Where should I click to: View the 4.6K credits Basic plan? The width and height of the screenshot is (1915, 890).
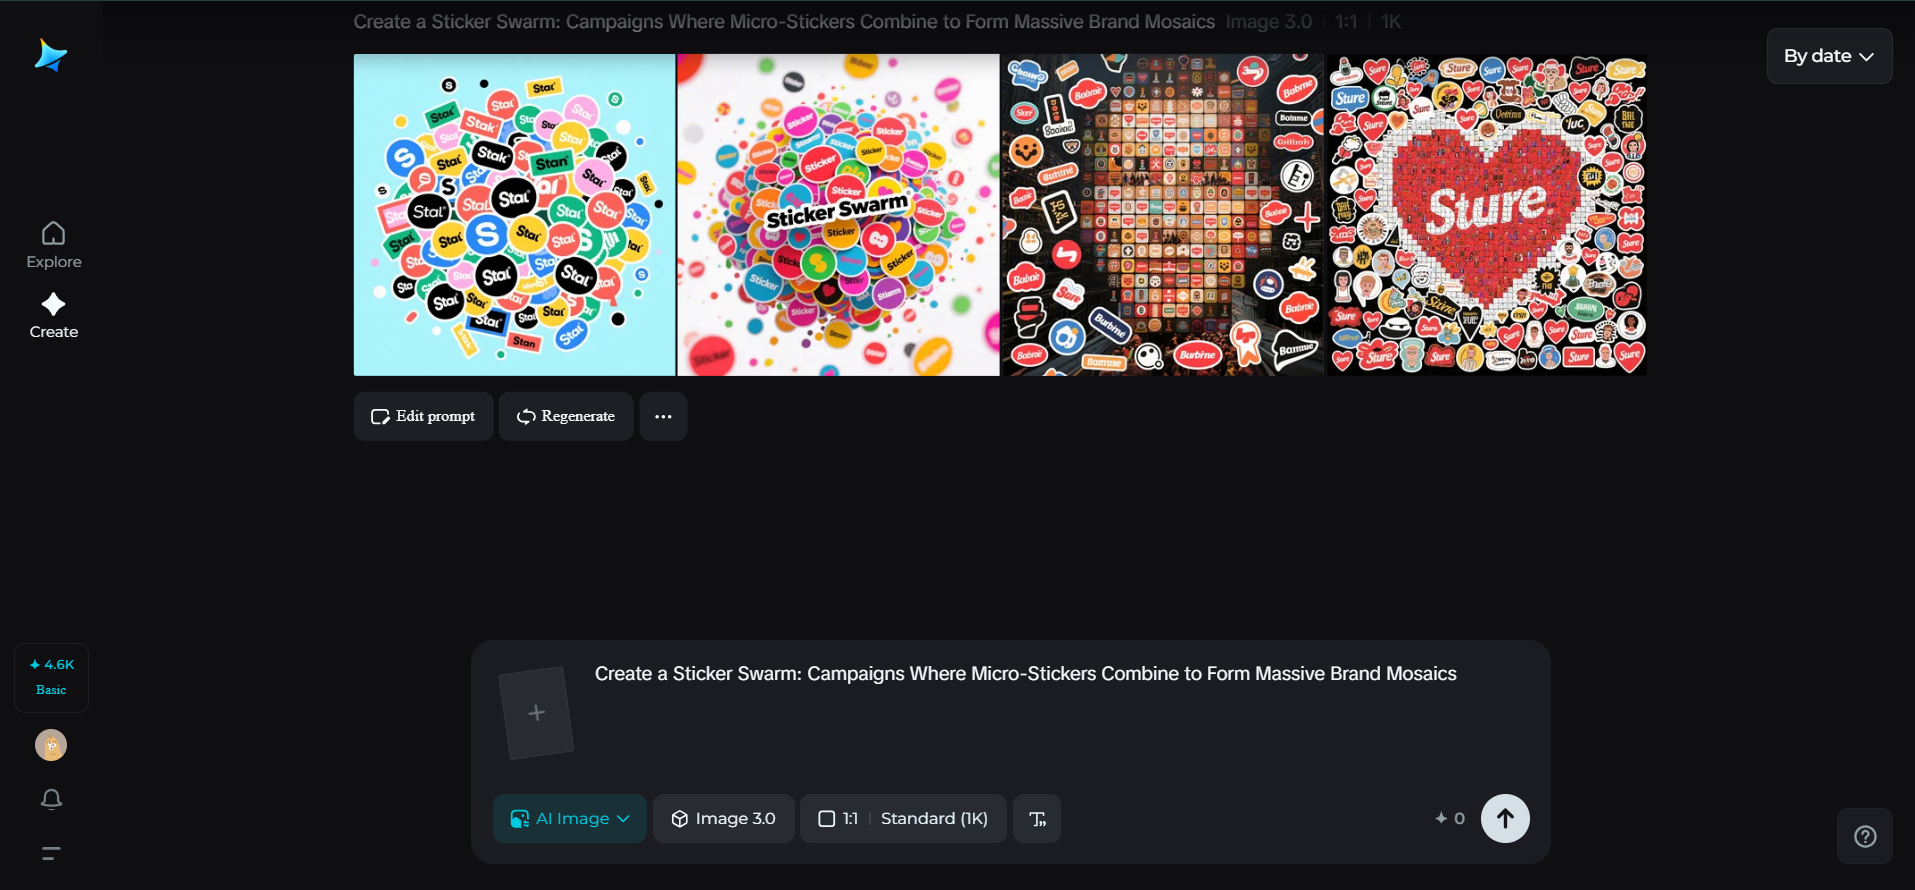(x=52, y=677)
